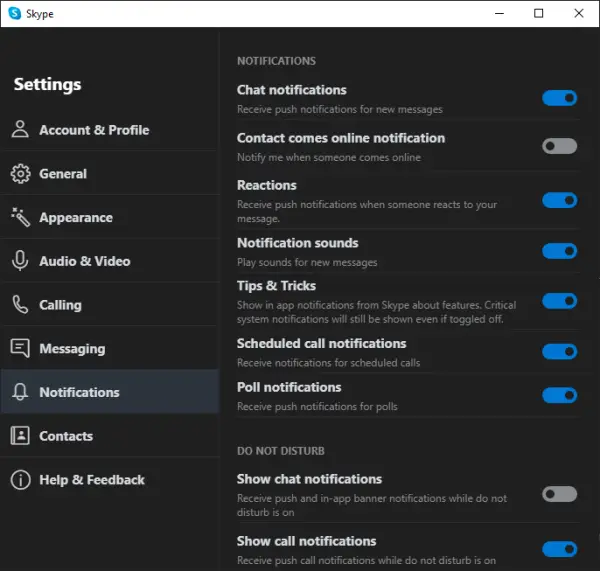
Task: Click the General gear icon
Action: click(x=20, y=174)
